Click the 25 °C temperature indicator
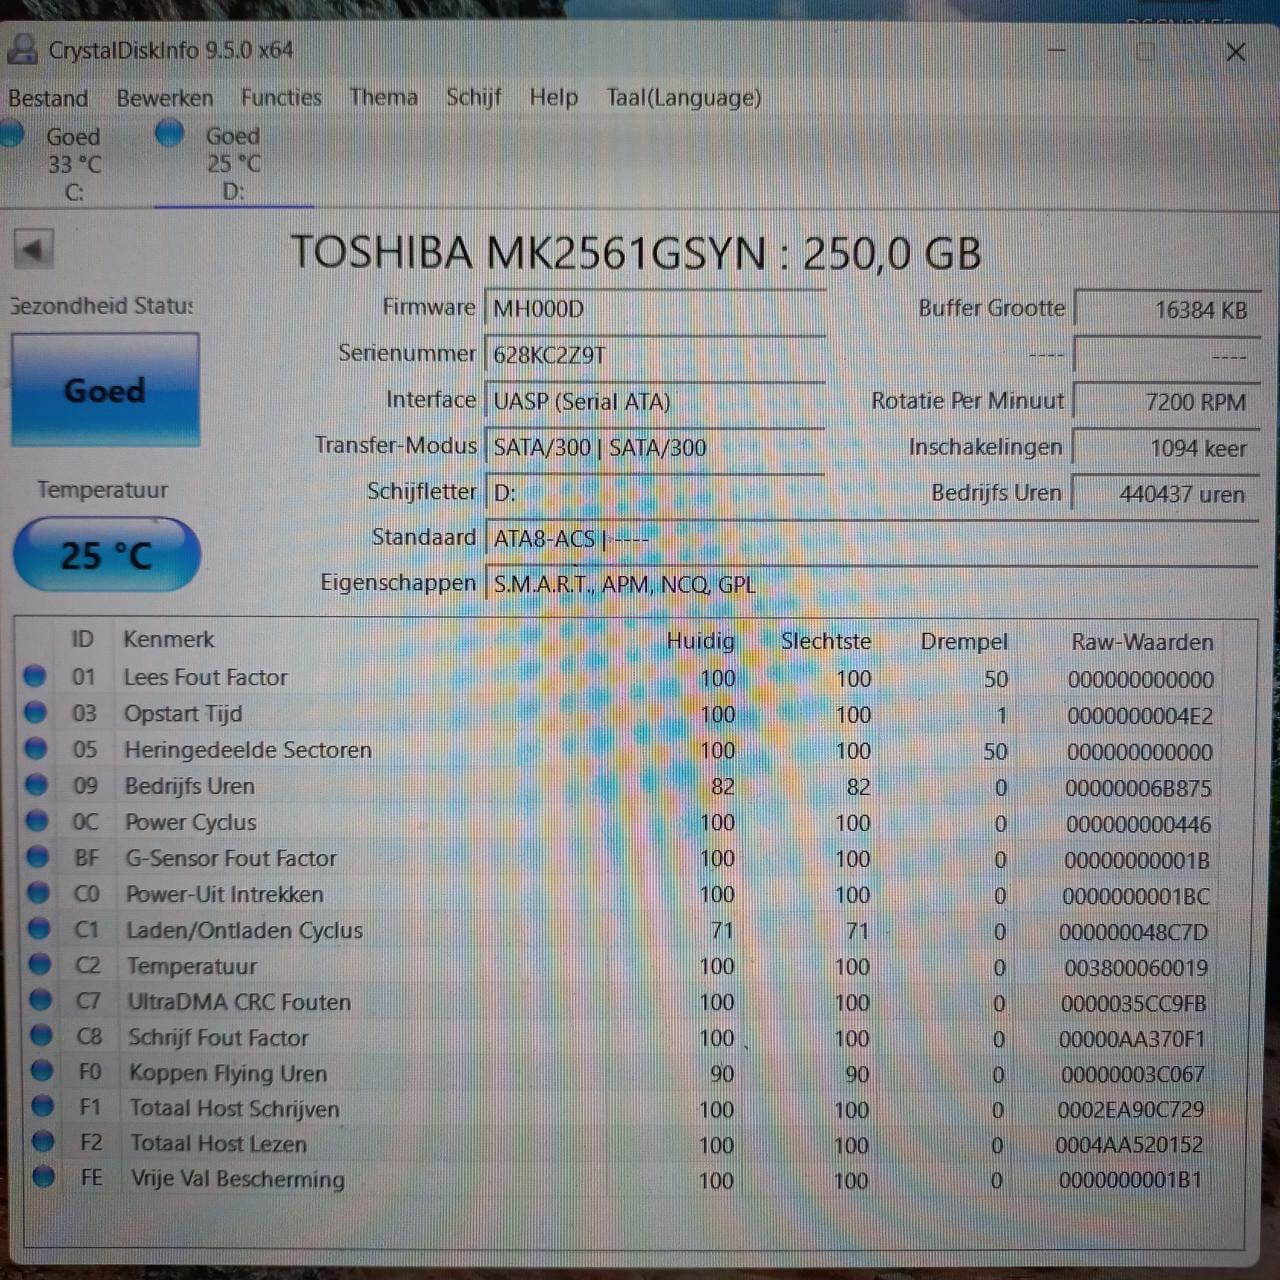This screenshot has width=1280, height=1280. pyautogui.click(x=107, y=554)
